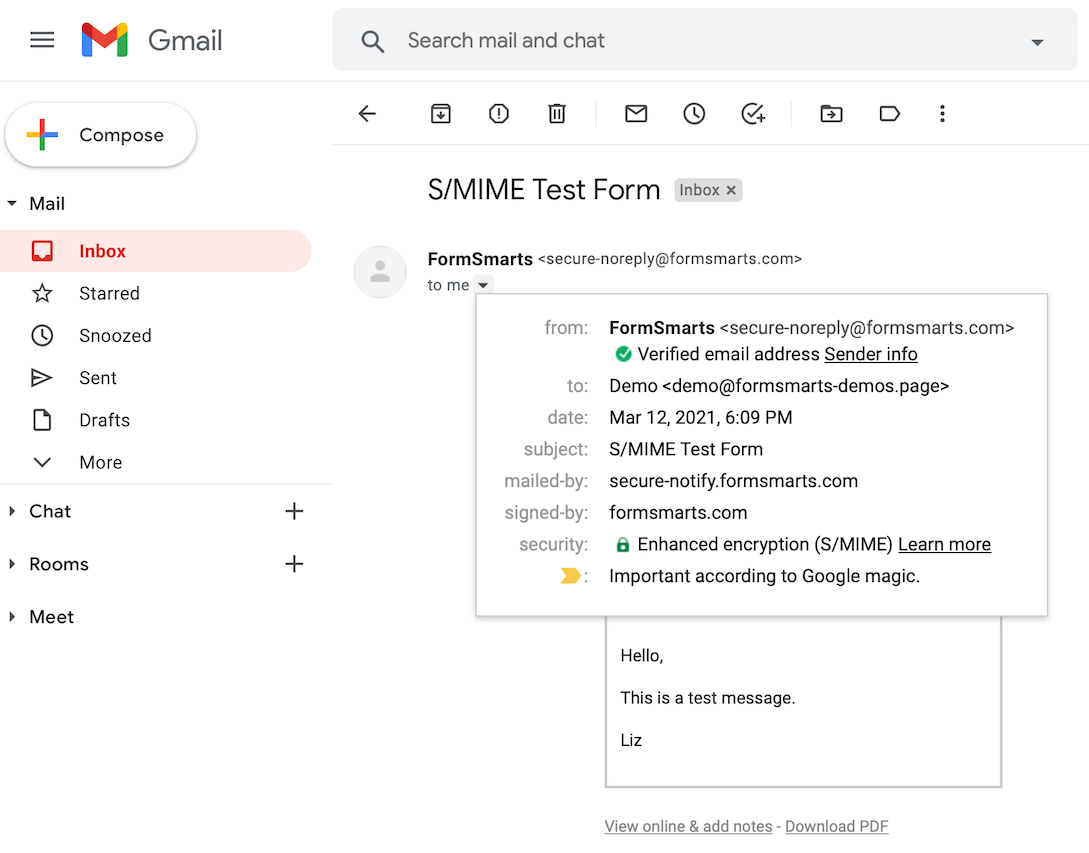1089x853 pixels.
Task: Click the email subject 'S/MIME Test Form' heading
Action: pos(544,190)
